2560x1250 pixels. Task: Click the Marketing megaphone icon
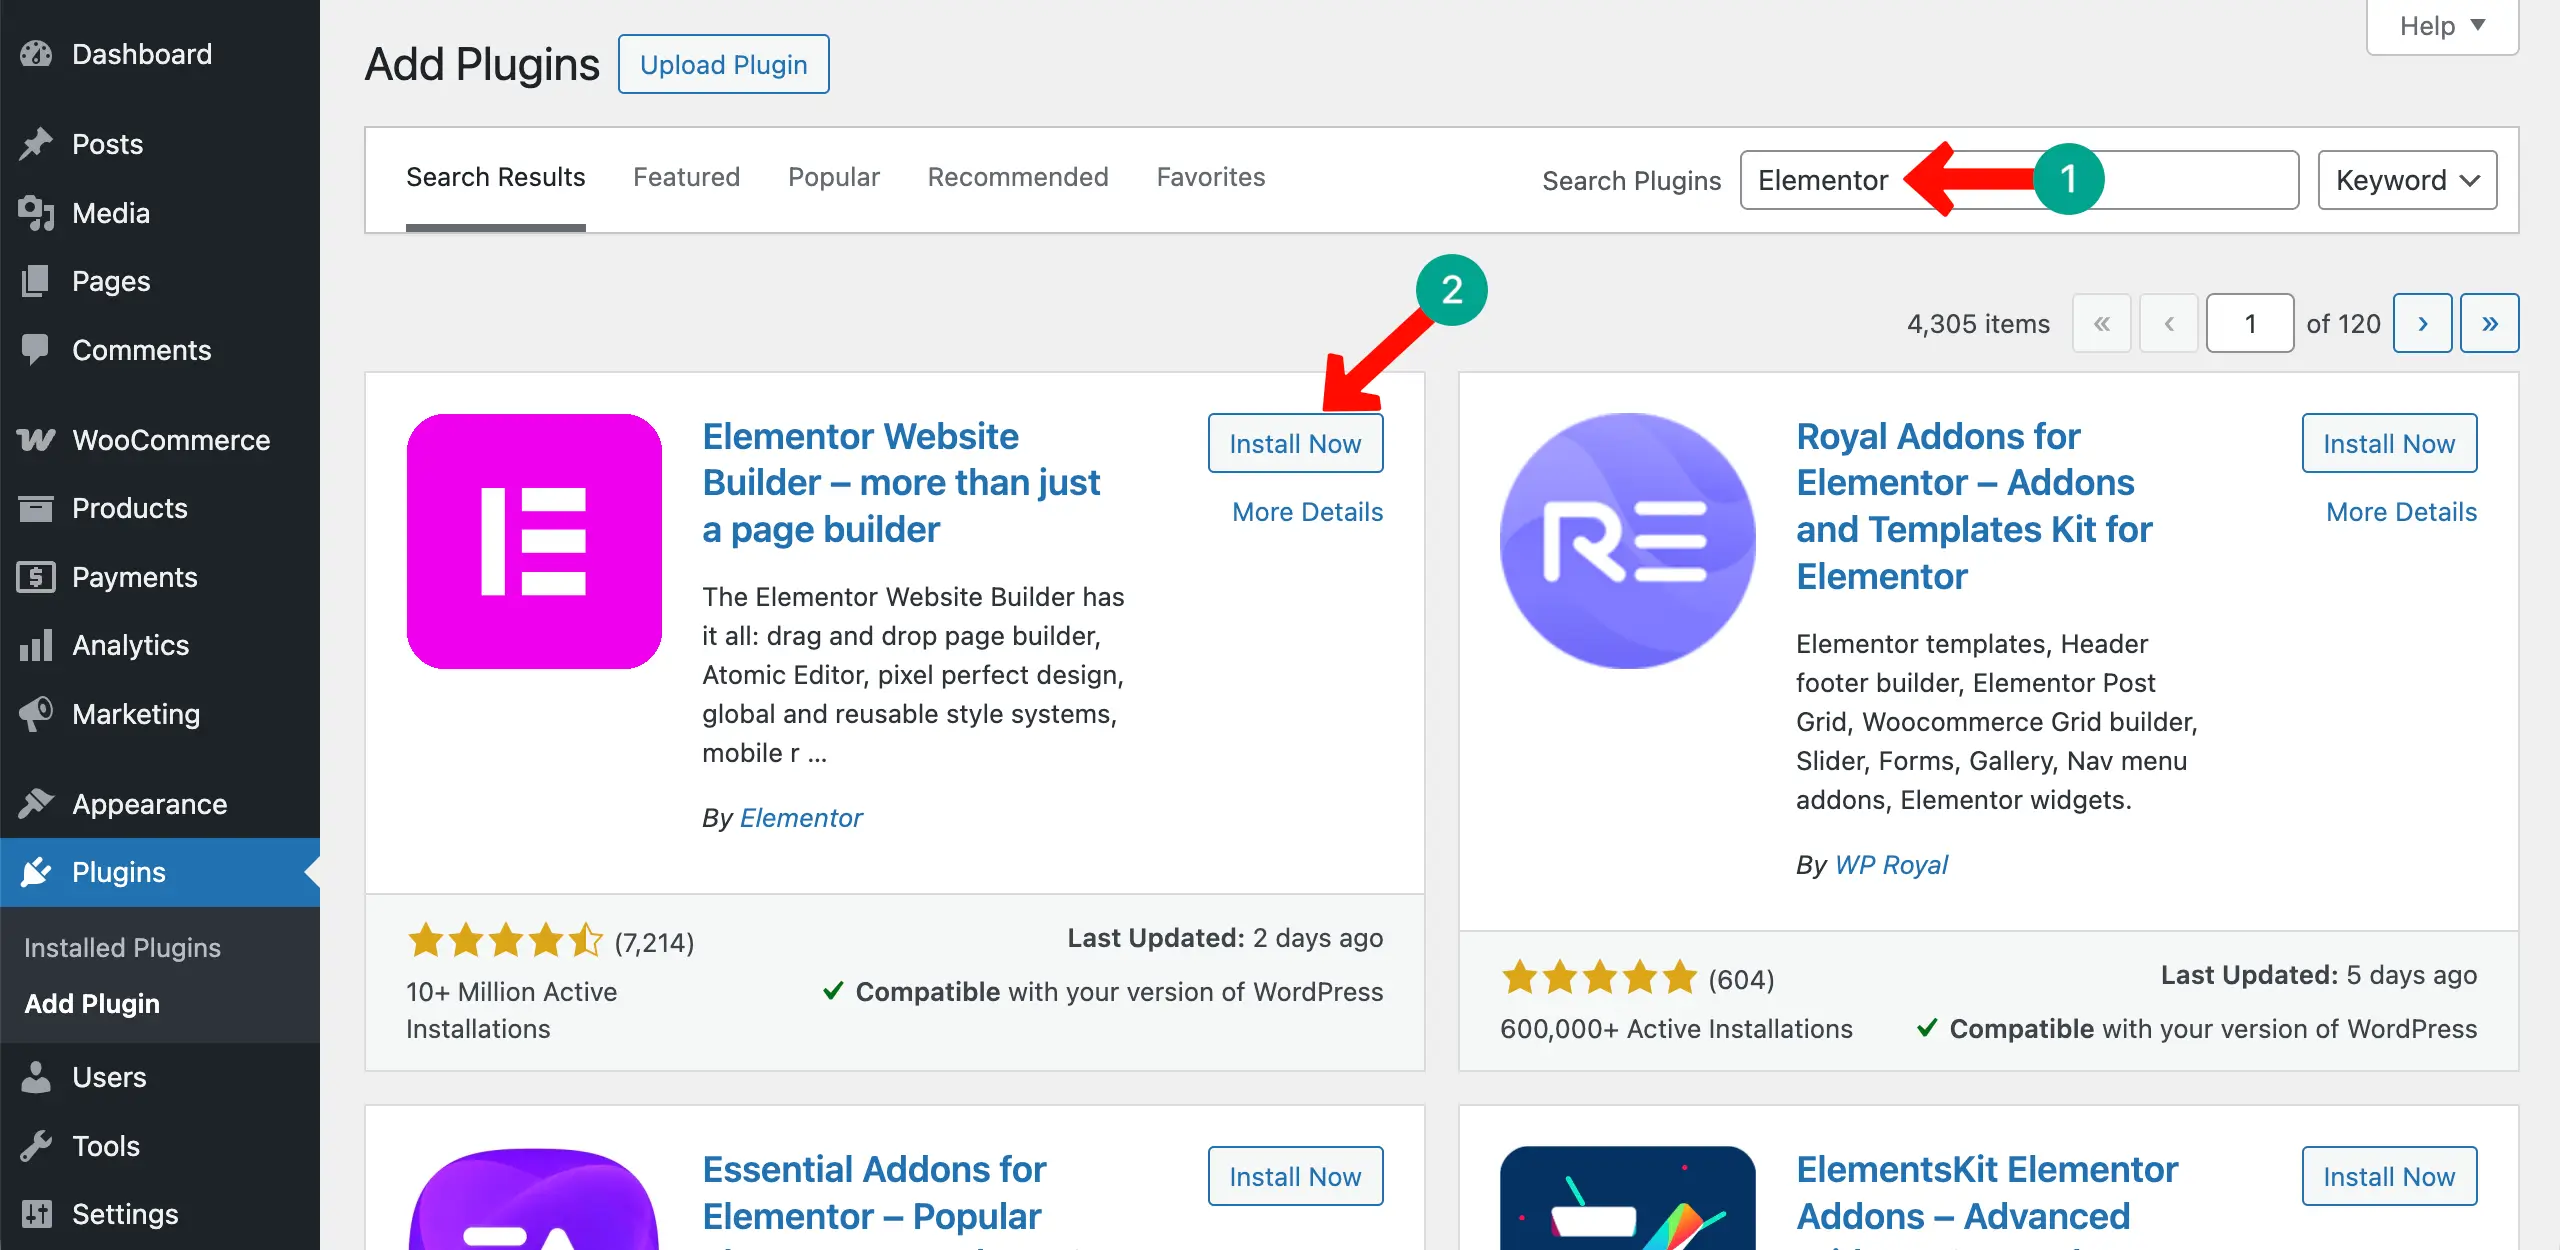click(36, 714)
